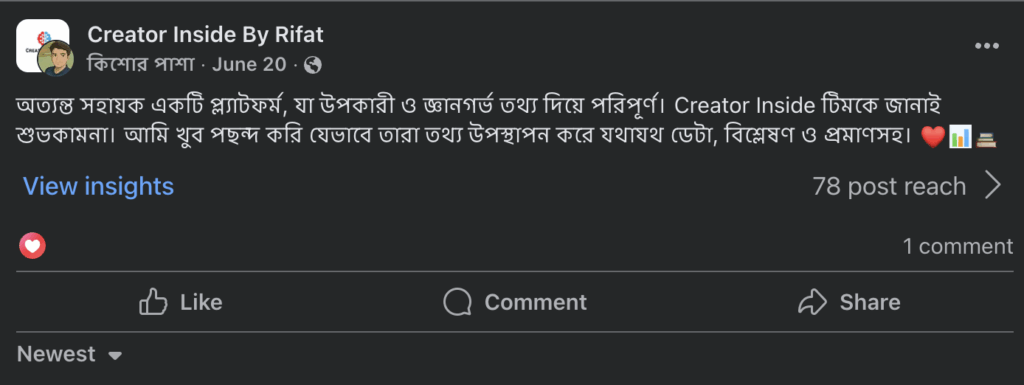Open the three-dot post options menu
The height and width of the screenshot is (385, 1024).
tap(987, 46)
